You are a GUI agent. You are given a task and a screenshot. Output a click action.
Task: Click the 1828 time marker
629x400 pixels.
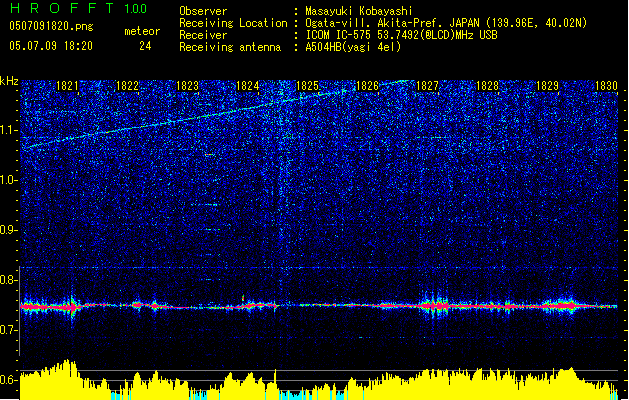pos(487,86)
